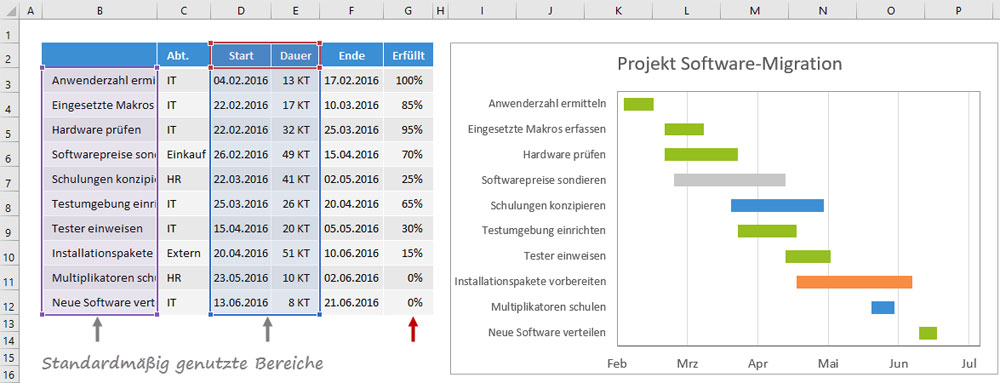Select the Hardware prüfen task cell
This screenshot has height=383, width=1000.
99,129
